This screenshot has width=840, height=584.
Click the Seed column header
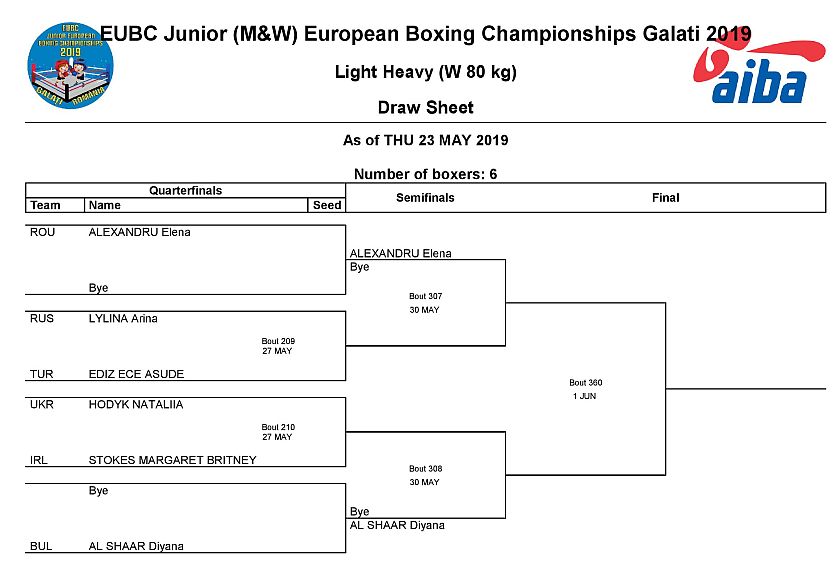[x=327, y=205]
